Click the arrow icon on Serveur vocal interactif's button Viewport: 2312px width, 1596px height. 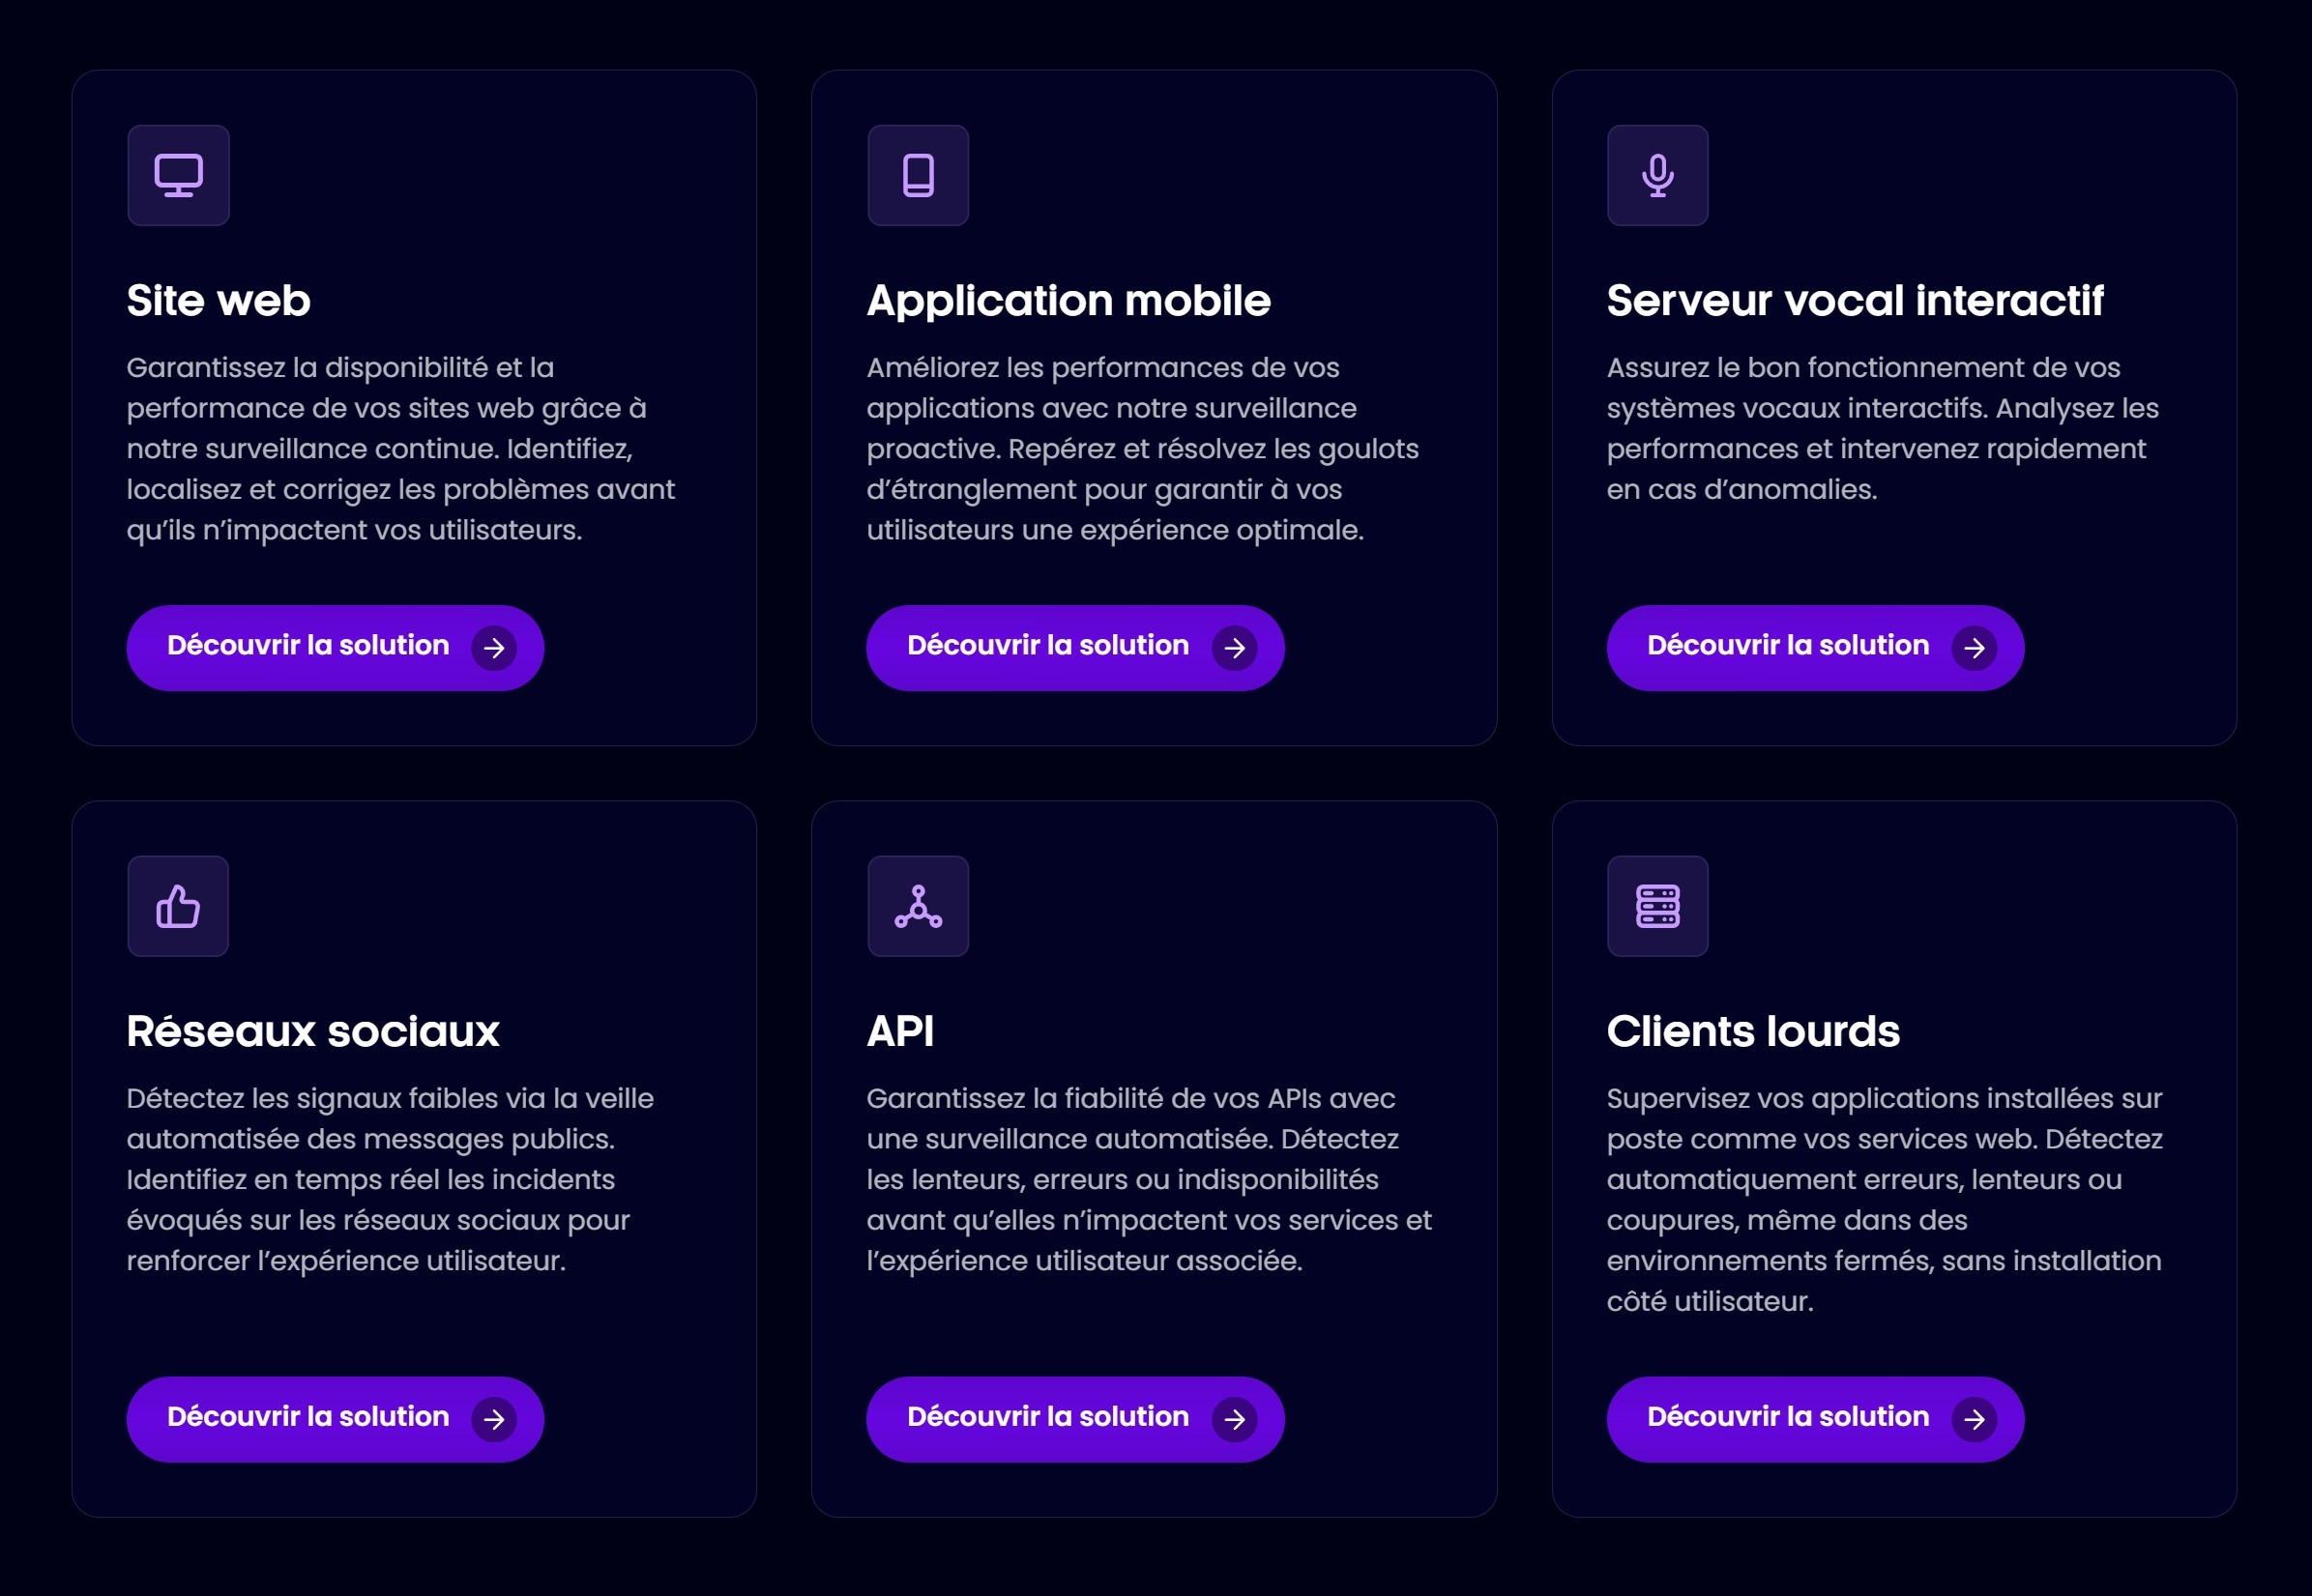(1974, 648)
